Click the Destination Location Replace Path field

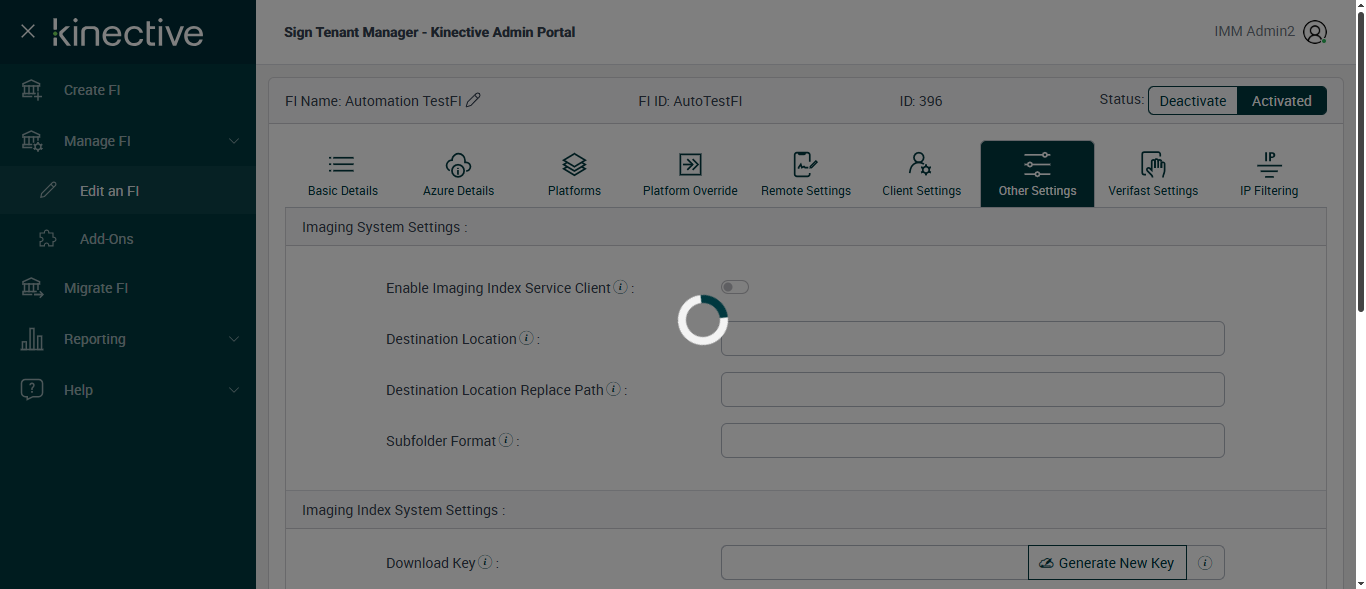[972, 390]
